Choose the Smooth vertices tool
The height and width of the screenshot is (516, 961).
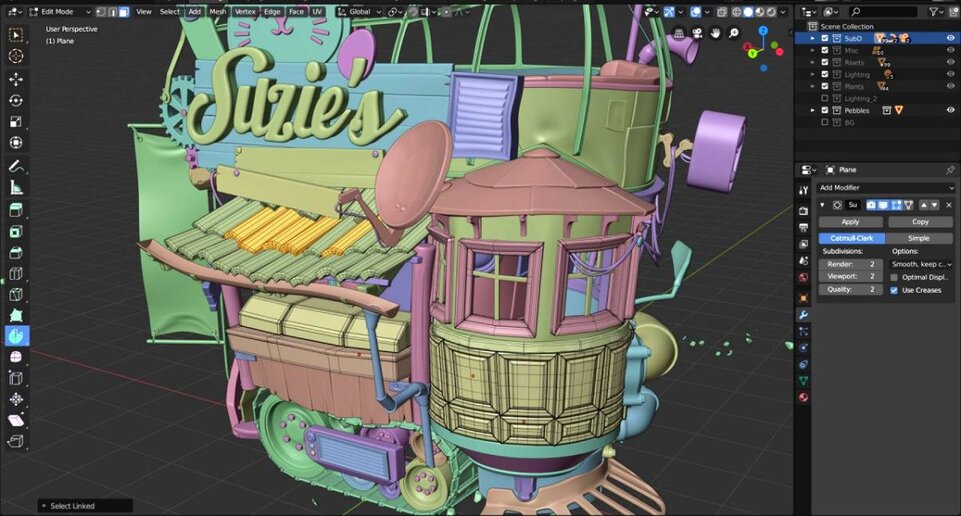click(x=16, y=357)
